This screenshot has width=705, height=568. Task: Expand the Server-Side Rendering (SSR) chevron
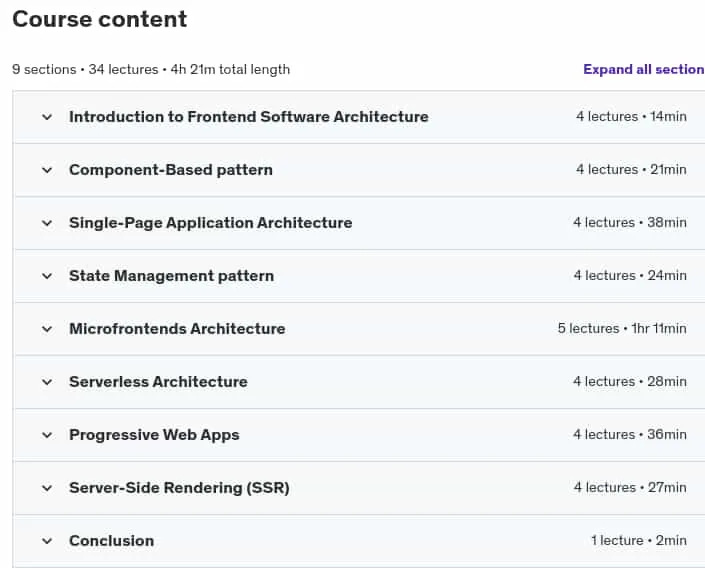click(47, 488)
